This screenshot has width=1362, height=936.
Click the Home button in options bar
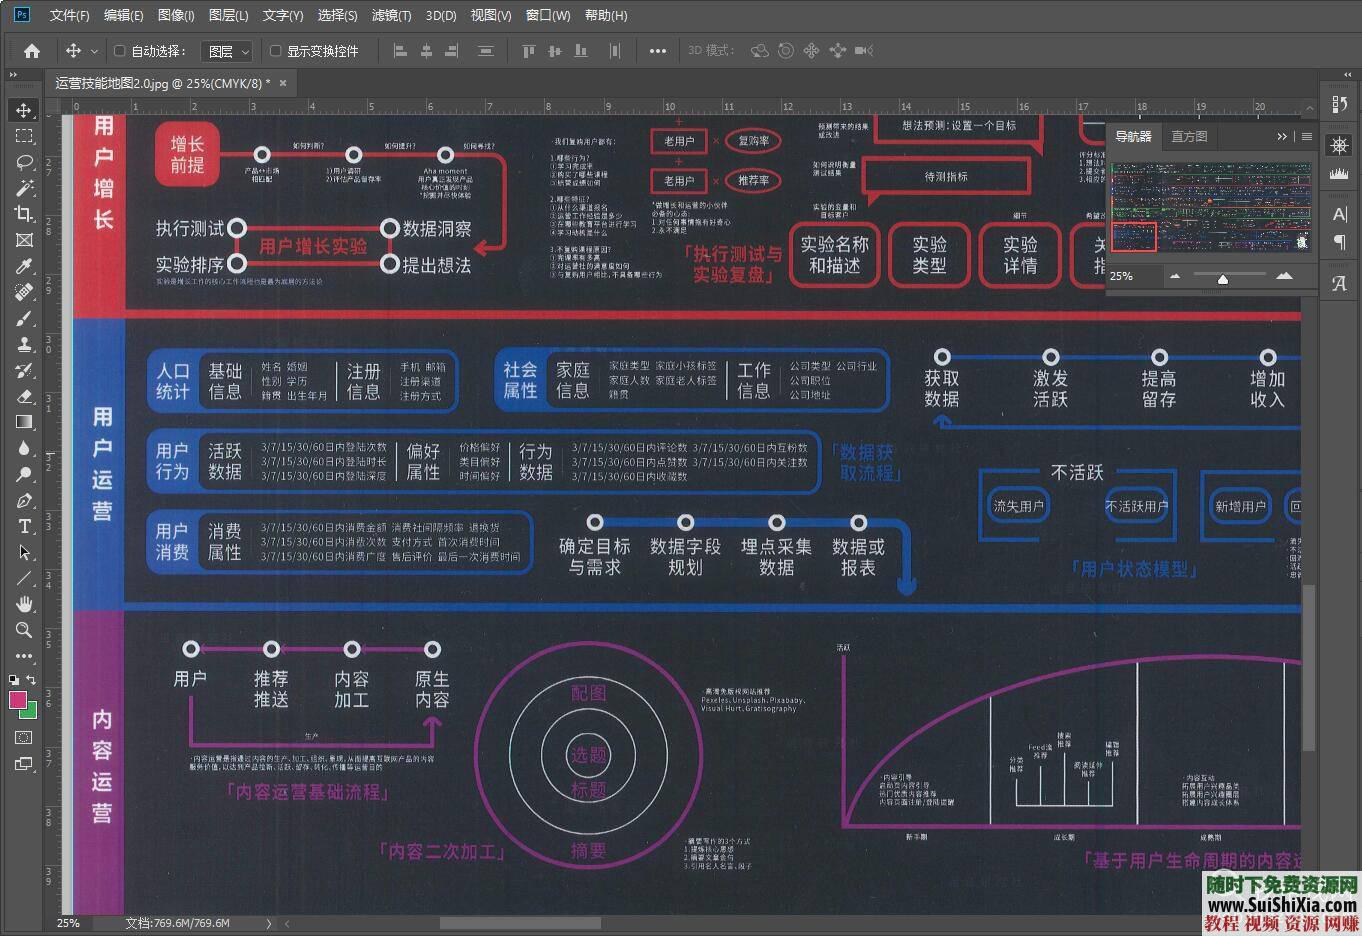point(32,51)
